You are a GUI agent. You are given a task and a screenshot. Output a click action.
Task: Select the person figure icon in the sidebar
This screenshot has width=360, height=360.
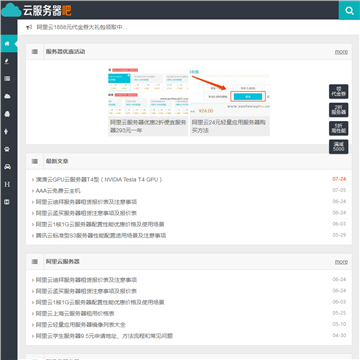click(7, 131)
